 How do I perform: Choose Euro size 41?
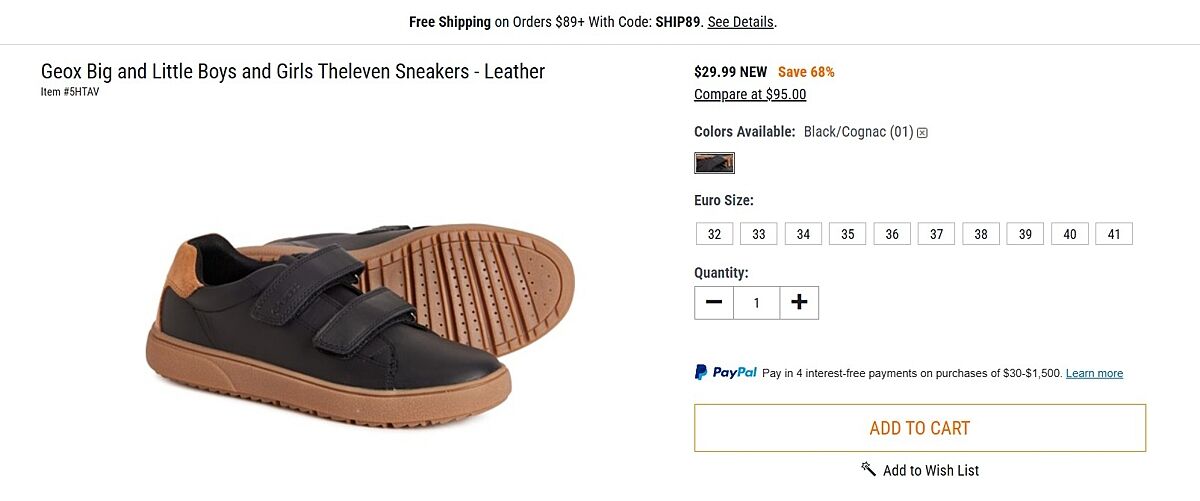(x=1114, y=234)
